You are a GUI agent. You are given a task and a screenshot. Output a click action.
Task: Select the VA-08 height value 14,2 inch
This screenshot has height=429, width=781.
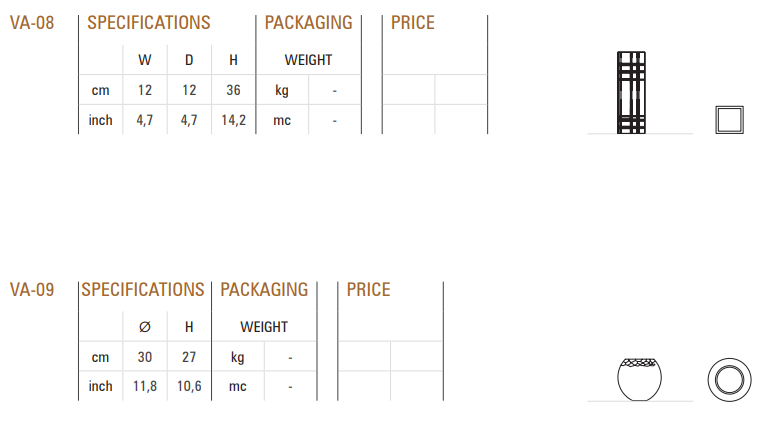[234, 120]
